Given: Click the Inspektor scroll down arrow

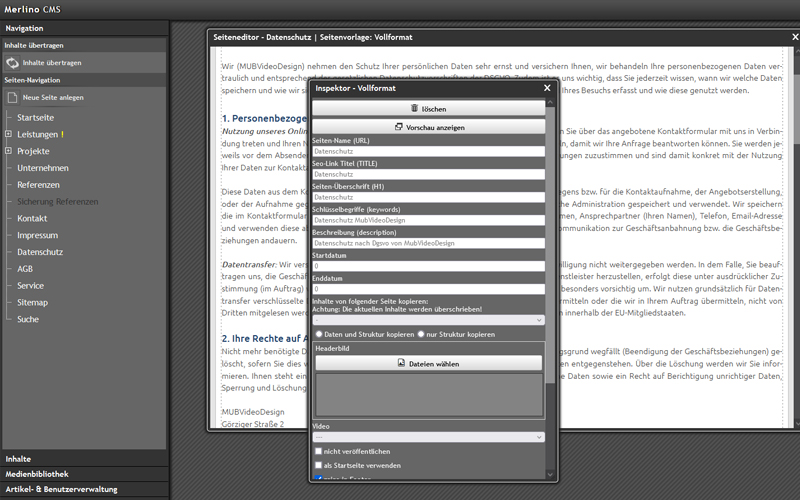Looking at the screenshot, I should tap(550, 474).
